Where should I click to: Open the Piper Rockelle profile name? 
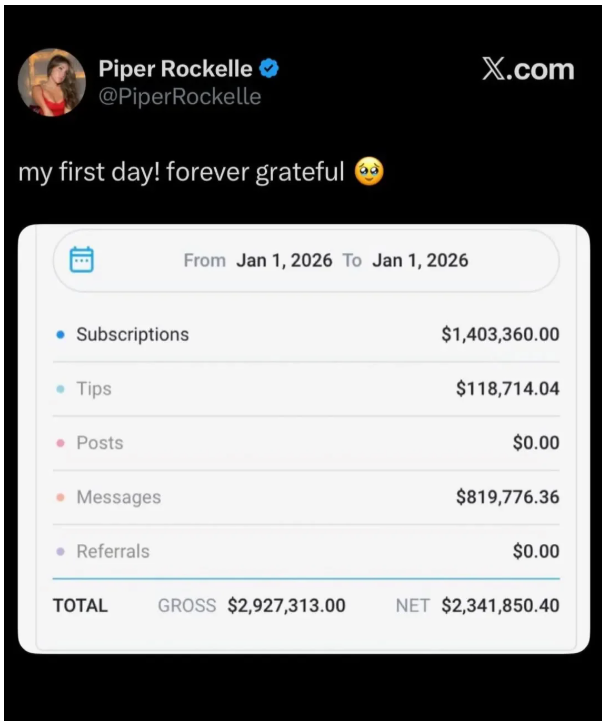tap(175, 69)
